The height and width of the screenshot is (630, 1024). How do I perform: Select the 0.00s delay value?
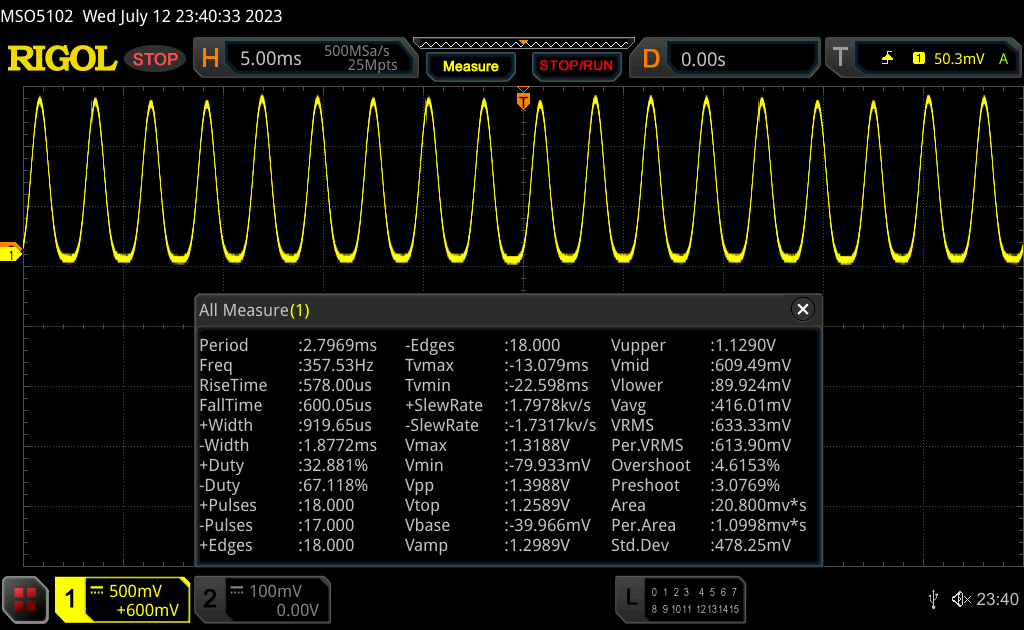[703, 59]
